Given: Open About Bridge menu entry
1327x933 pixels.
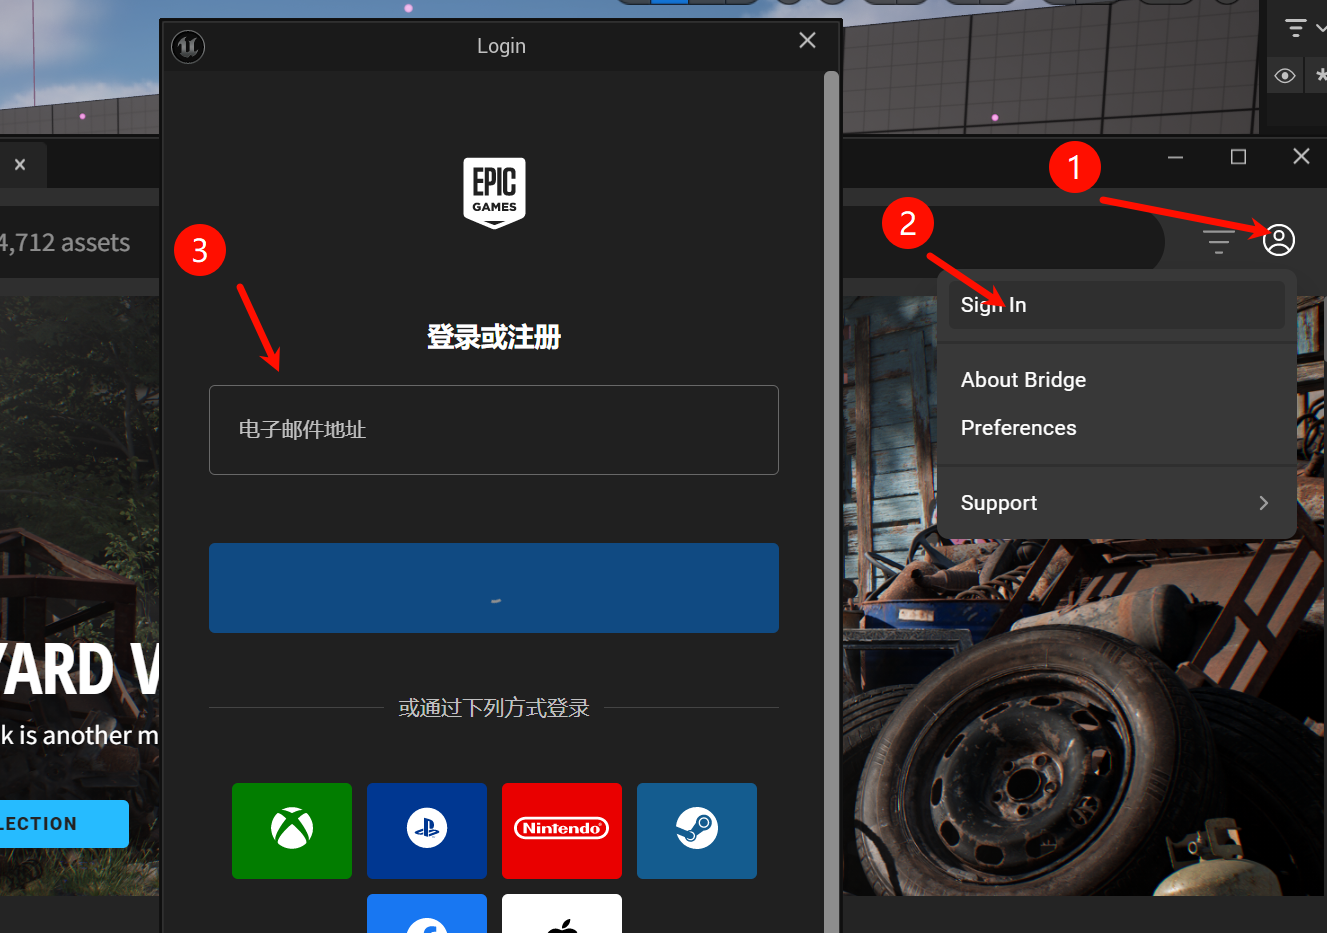Looking at the screenshot, I should point(1023,380).
